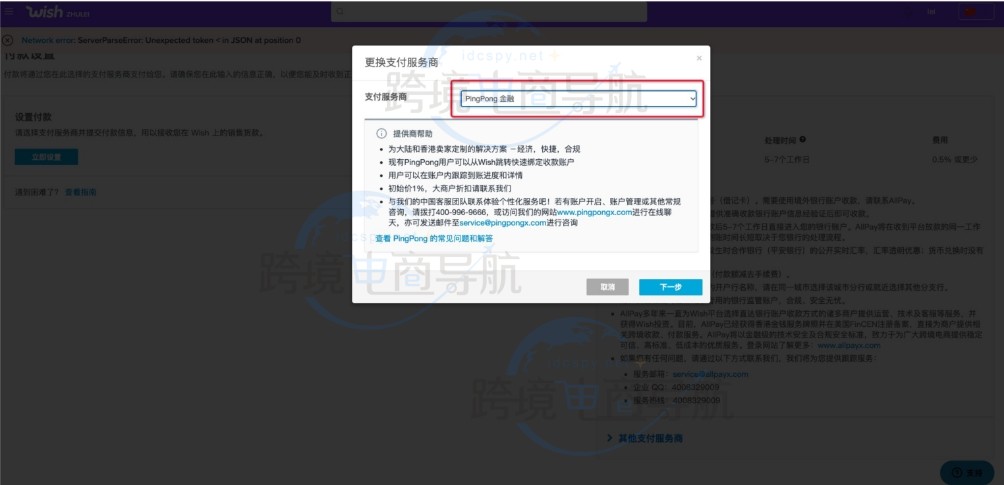
Task: Open the hamburger menu in the Wish header
Action: pyautogui.click(x=8, y=12)
